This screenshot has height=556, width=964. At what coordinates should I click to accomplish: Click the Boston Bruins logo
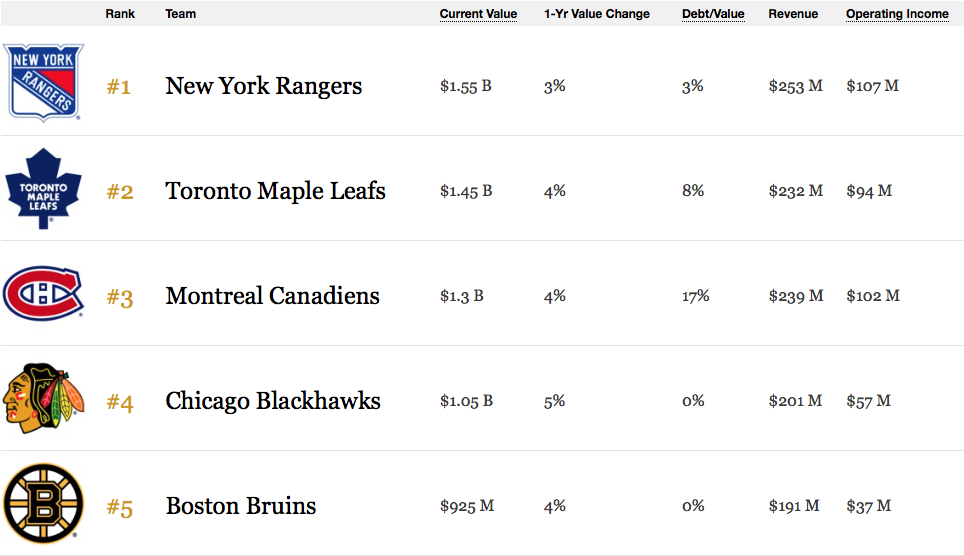coord(43,503)
